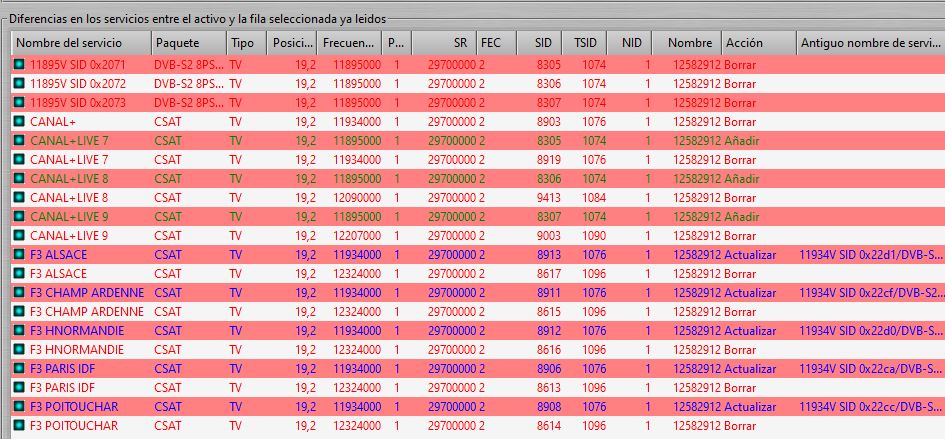Click the TV icon beside 11895V SID 0x2072
Screen dimensions: 945x439
(20, 83)
